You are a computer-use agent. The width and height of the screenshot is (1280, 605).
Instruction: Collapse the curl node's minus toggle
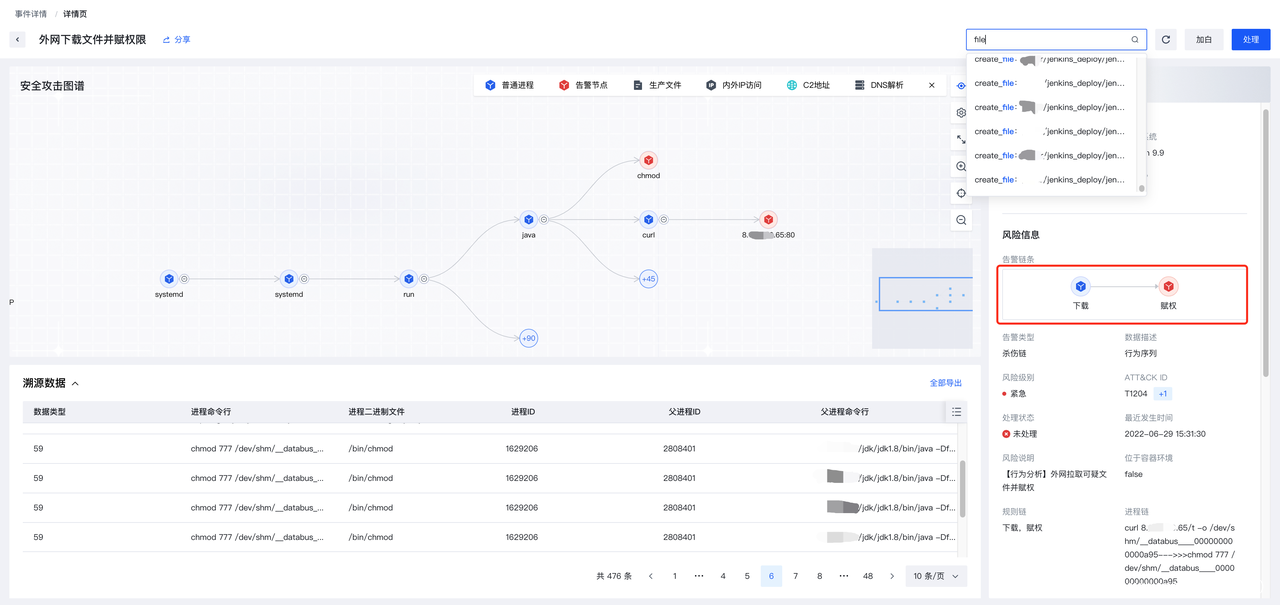pos(664,219)
